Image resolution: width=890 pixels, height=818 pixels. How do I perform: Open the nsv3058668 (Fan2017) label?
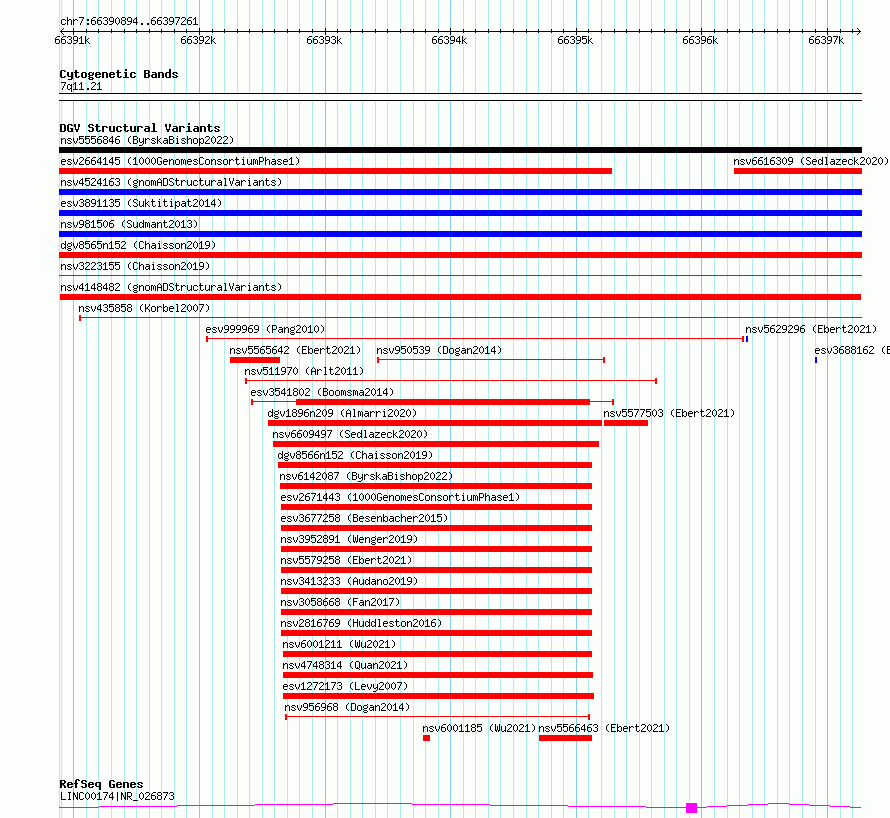pos(340,602)
